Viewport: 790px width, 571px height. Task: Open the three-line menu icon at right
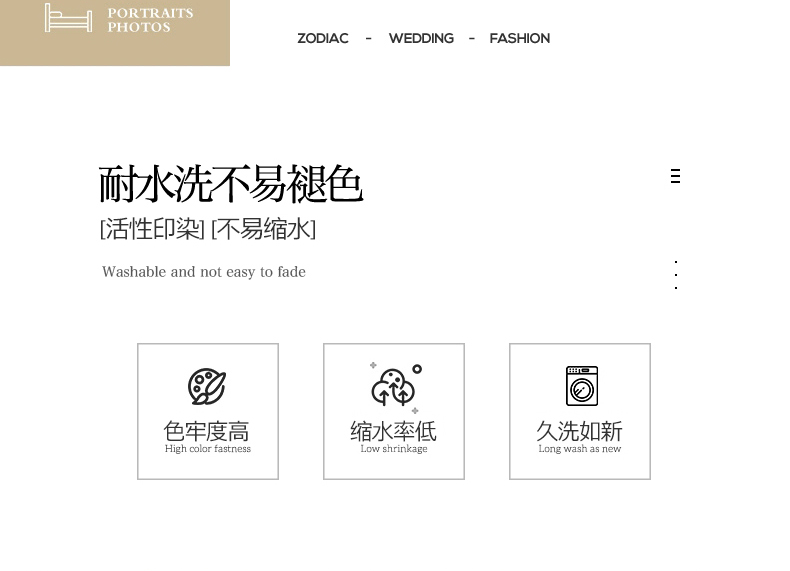tap(676, 176)
